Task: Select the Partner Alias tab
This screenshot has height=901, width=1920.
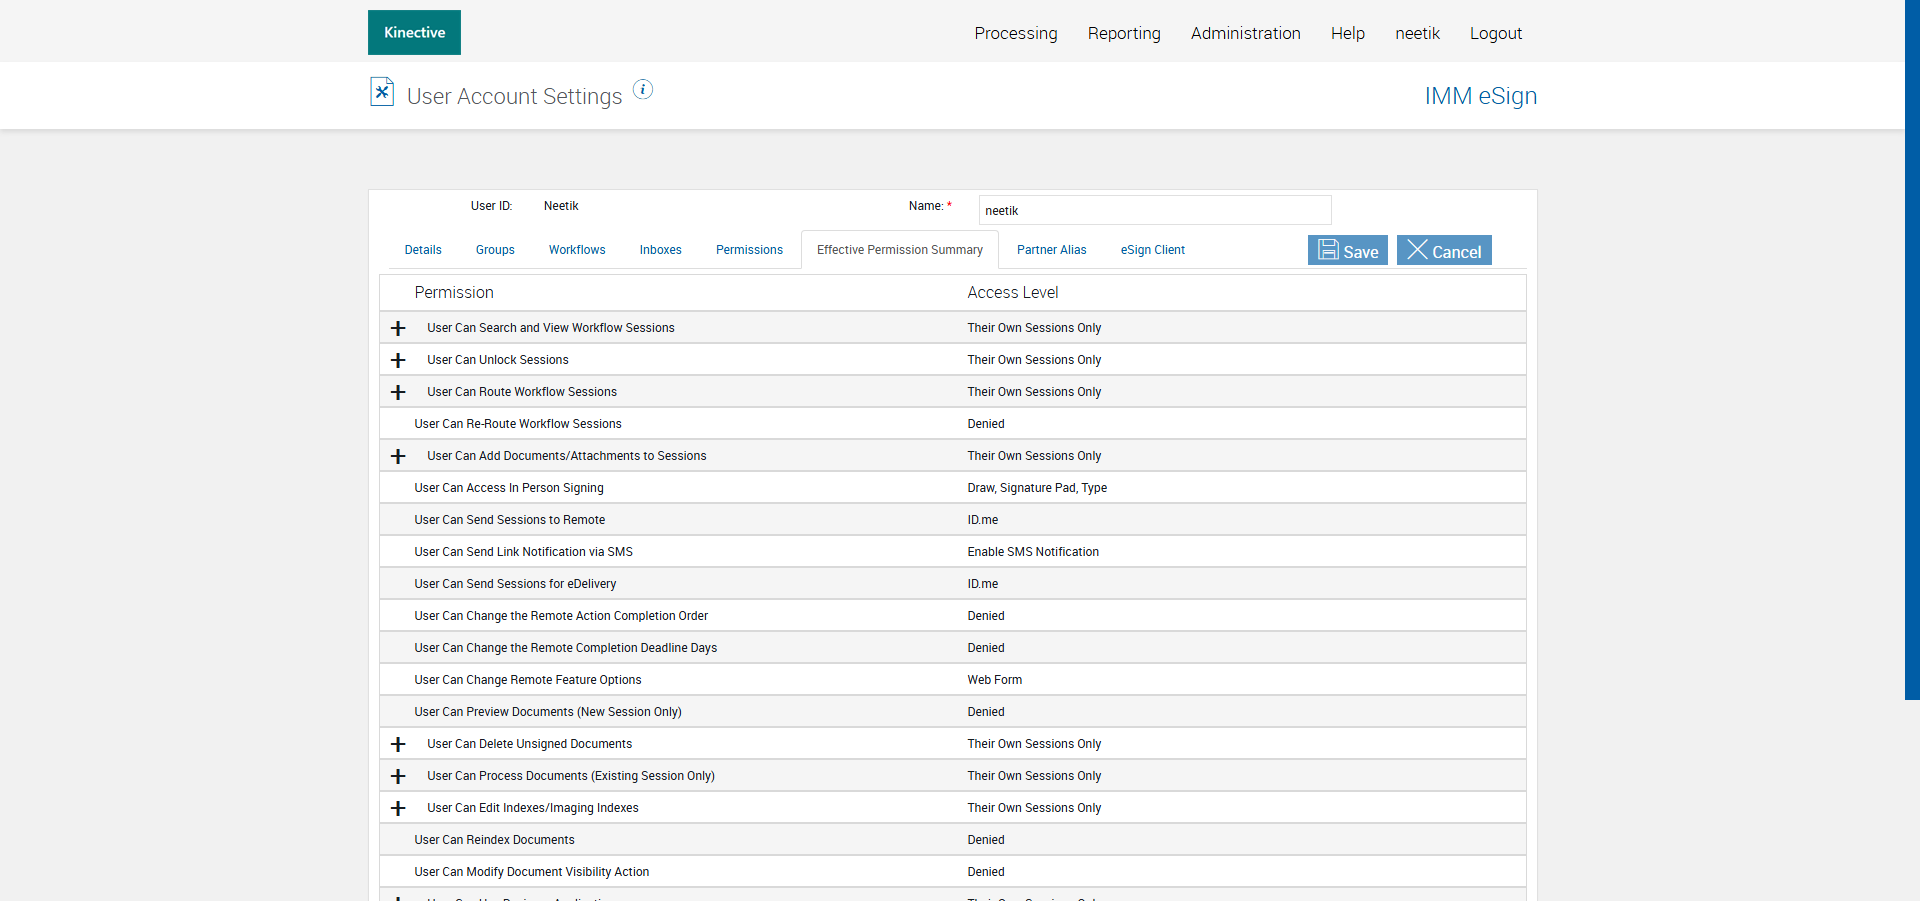Action: [1051, 250]
